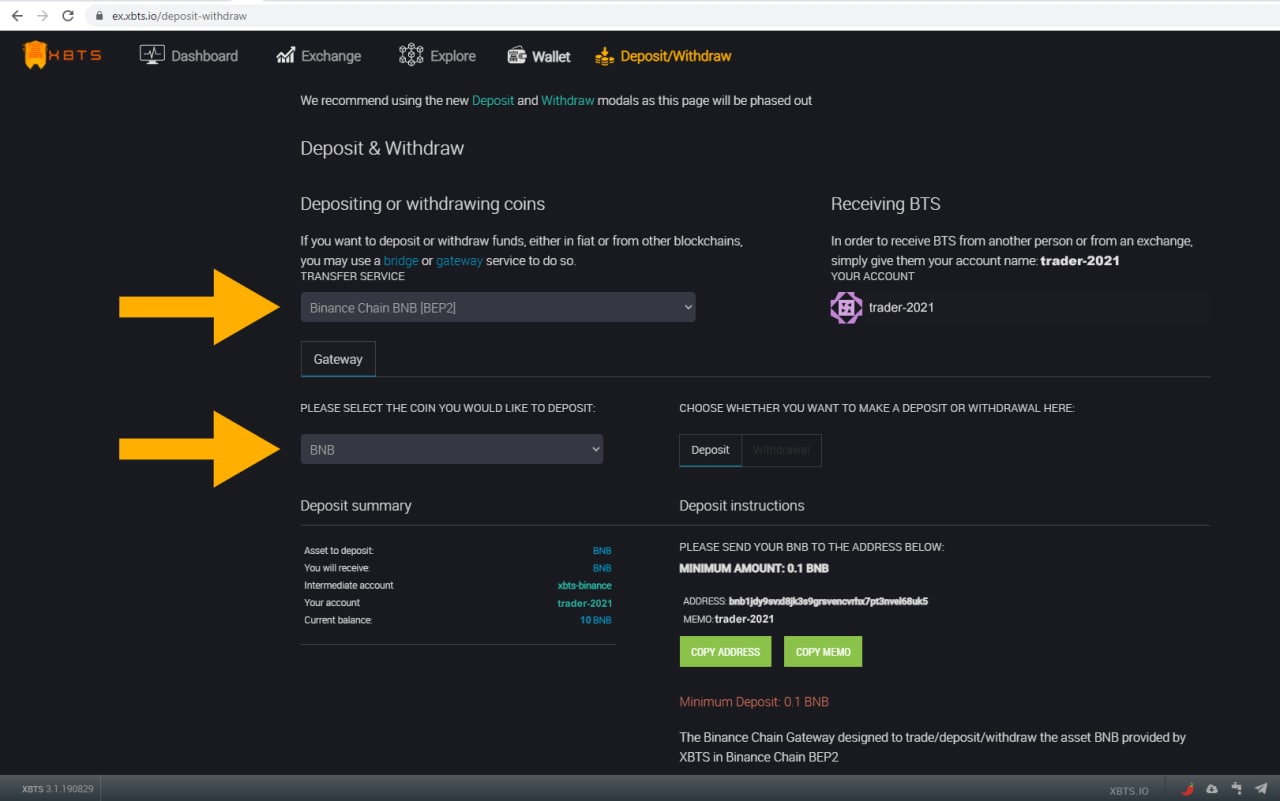This screenshot has height=801, width=1280.
Task: Select the Gateway tab
Action: click(x=338, y=359)
